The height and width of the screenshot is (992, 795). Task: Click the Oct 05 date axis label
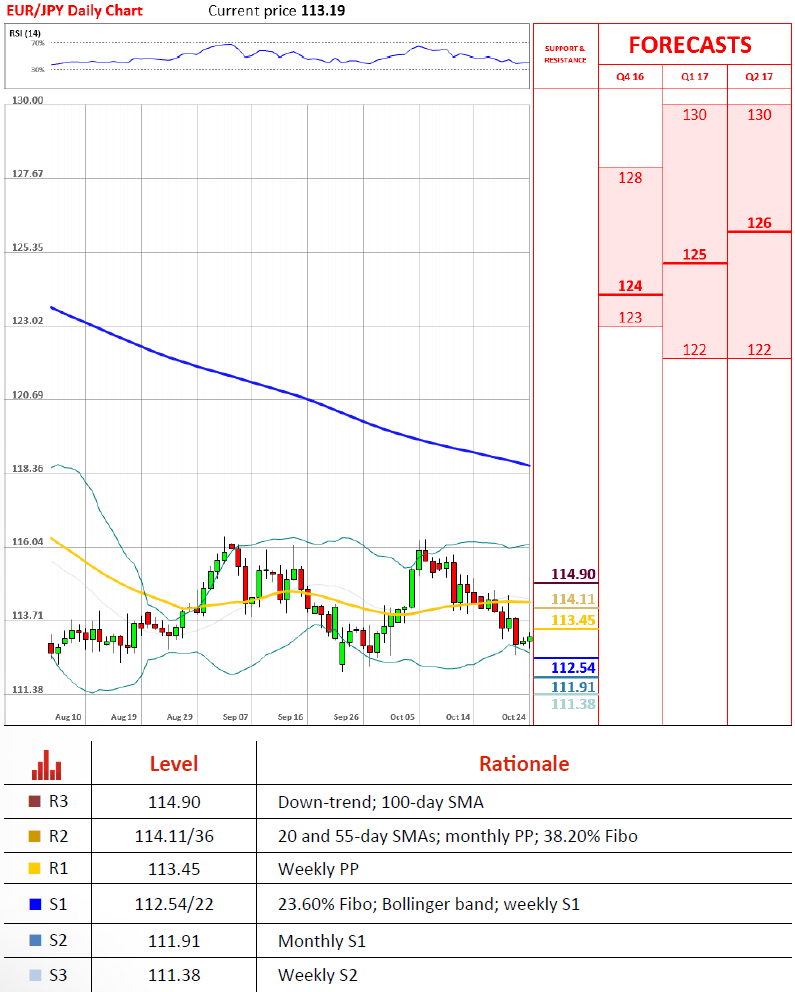tap(402, 717)
